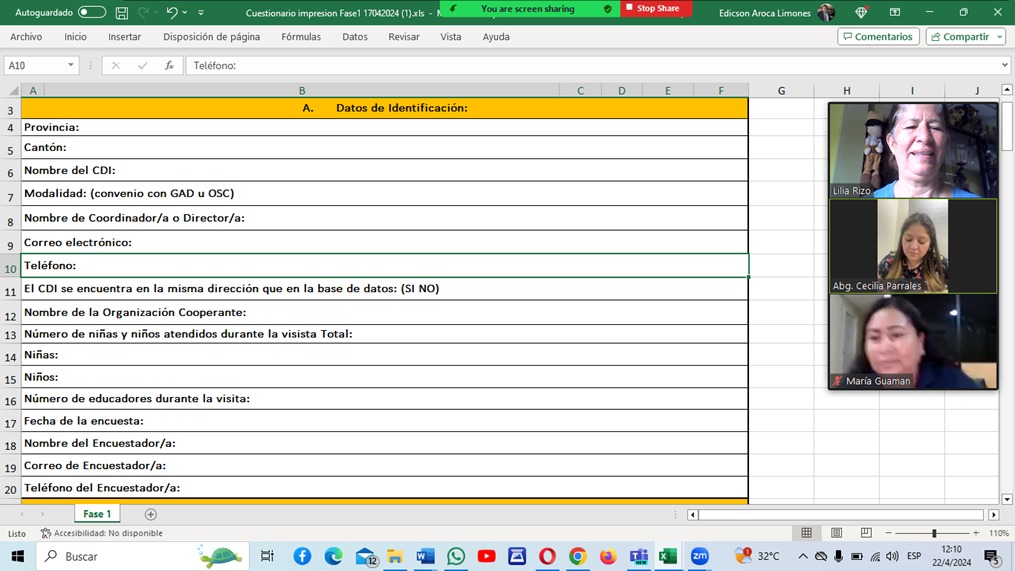This screenshot has width=1015, height=571.
Task: Switch to Page Break Preview icon
Action: tap(866, 533)
